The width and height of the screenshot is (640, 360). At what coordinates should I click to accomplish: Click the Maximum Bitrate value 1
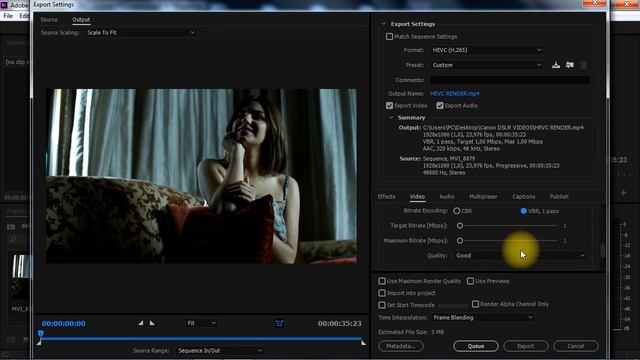click(565, 240)
